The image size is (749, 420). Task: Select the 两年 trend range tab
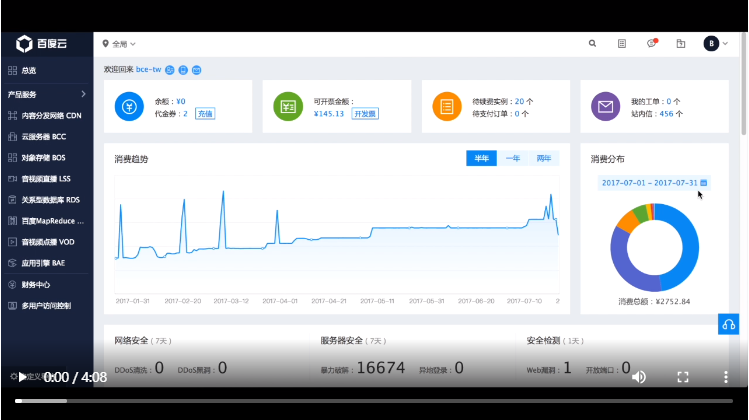(x=544, y=158)
